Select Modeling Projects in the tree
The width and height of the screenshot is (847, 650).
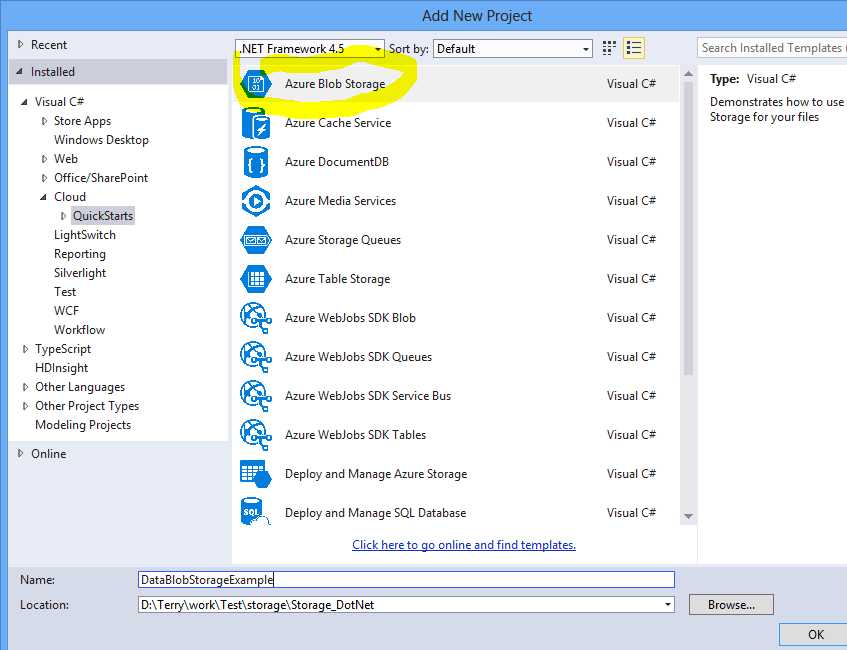click(x=83, y=425)
